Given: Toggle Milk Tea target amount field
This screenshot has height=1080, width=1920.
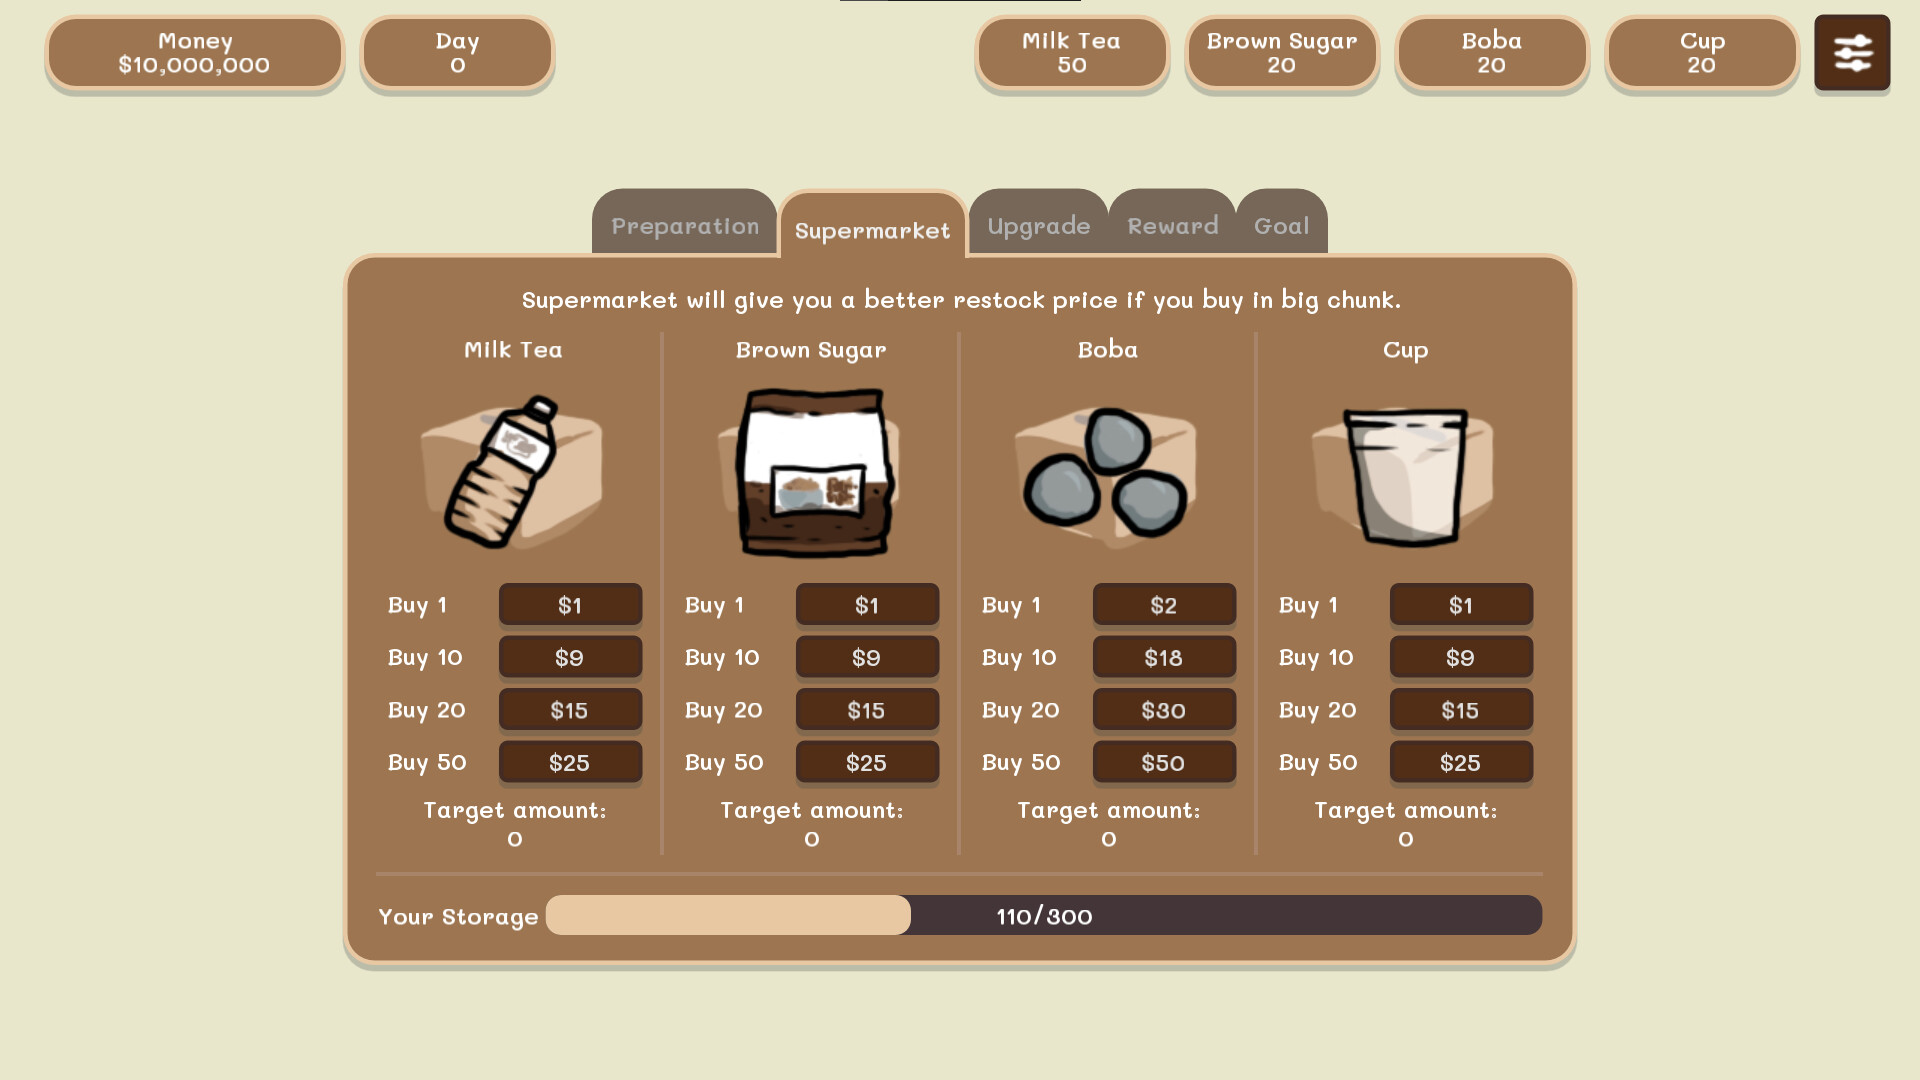Looking at the screenshot, I should [x=514, y=823].
